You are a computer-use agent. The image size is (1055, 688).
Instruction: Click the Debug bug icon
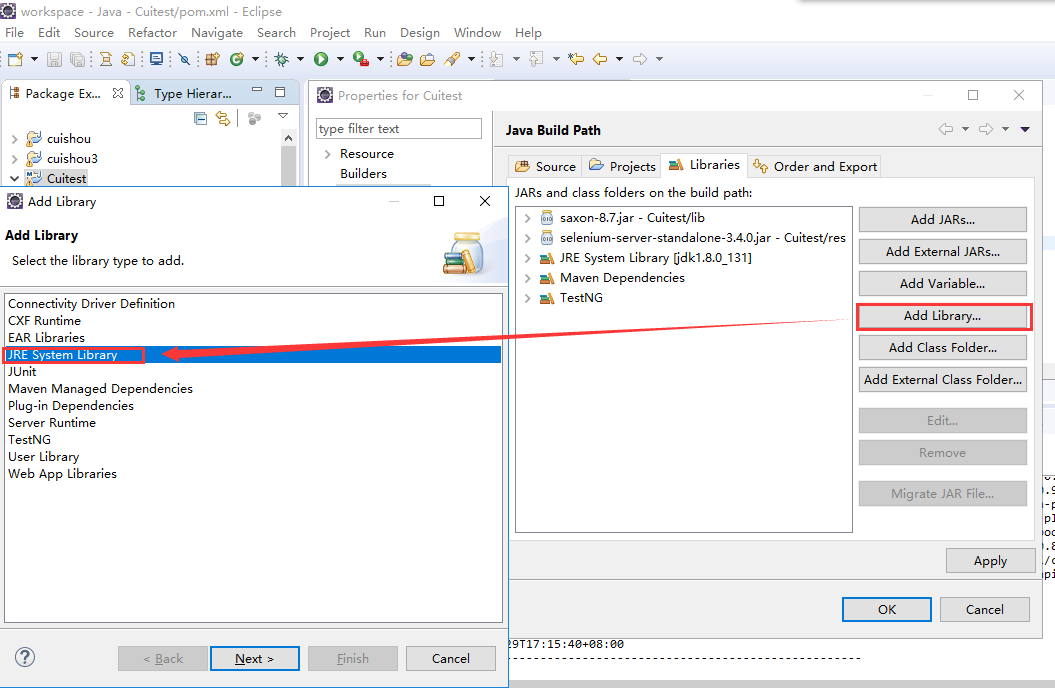tap(282, 59)
